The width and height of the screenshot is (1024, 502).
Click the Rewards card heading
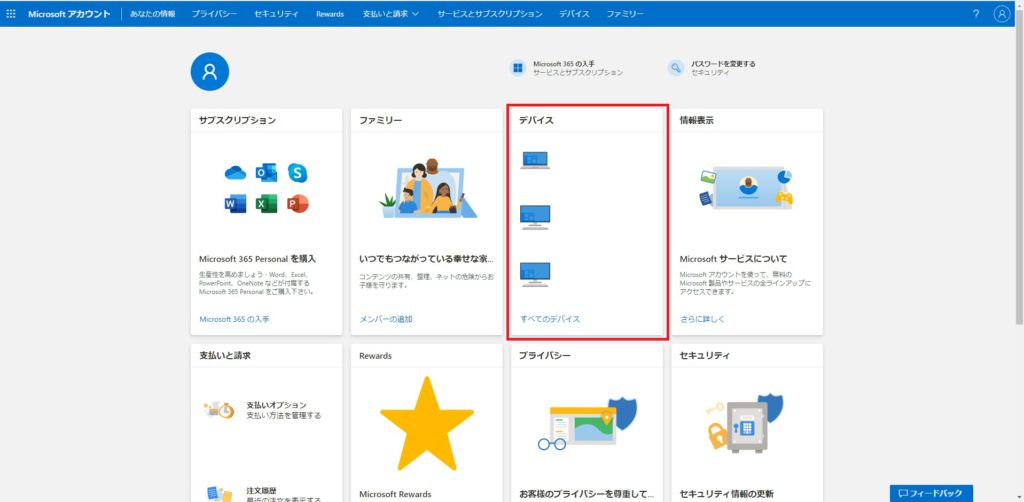click(x=376, y=356)
